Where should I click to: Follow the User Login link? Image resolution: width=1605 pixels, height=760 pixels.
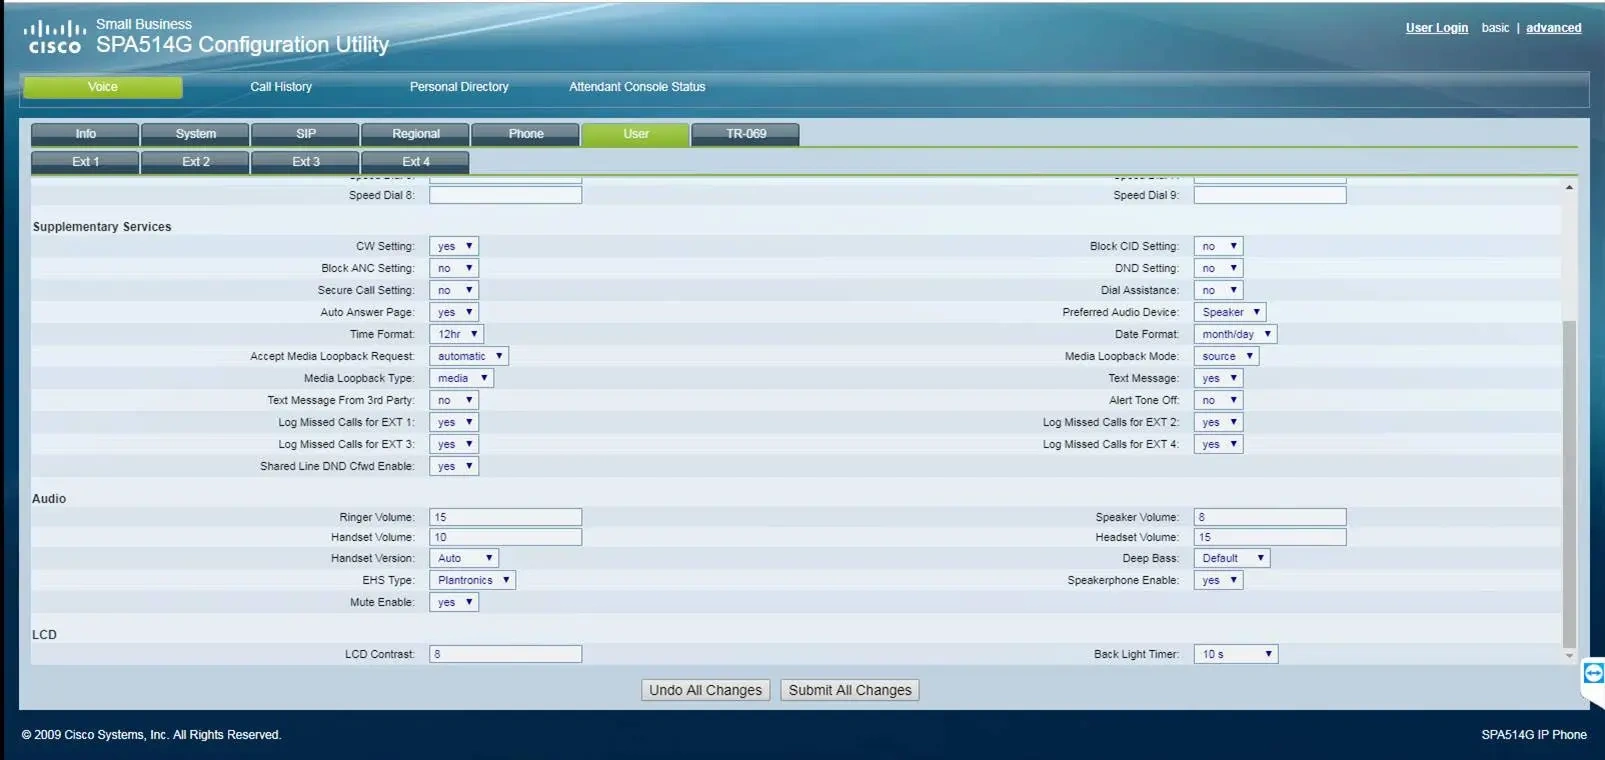1436,28
